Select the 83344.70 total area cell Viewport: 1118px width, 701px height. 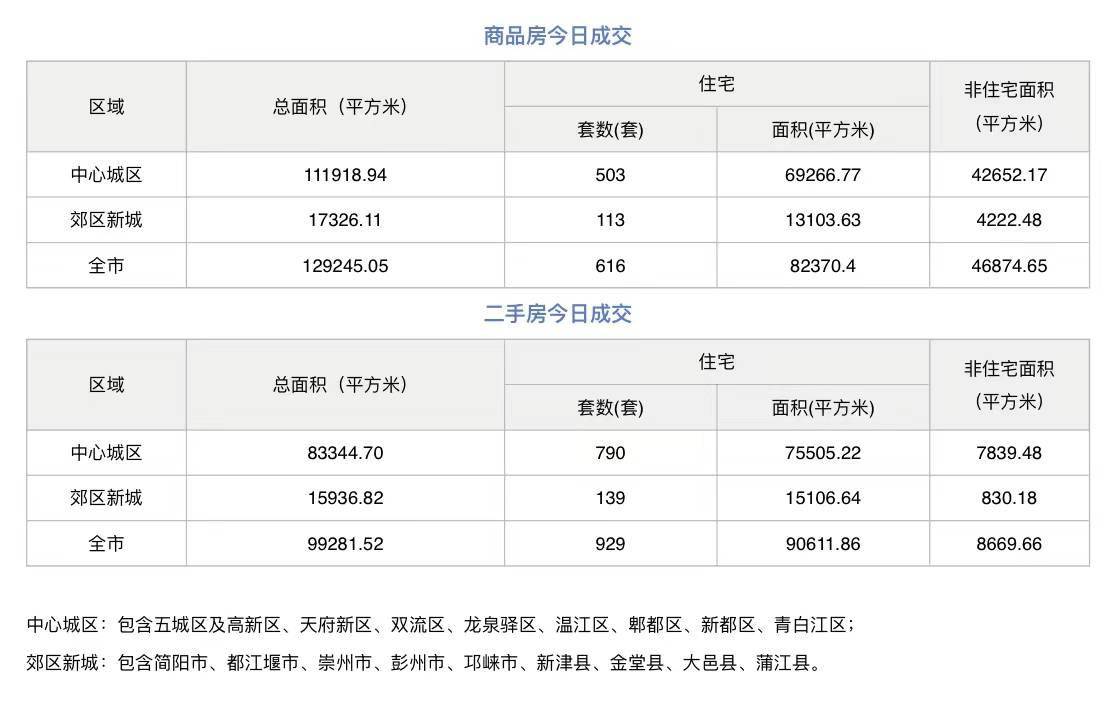[345, 453]
